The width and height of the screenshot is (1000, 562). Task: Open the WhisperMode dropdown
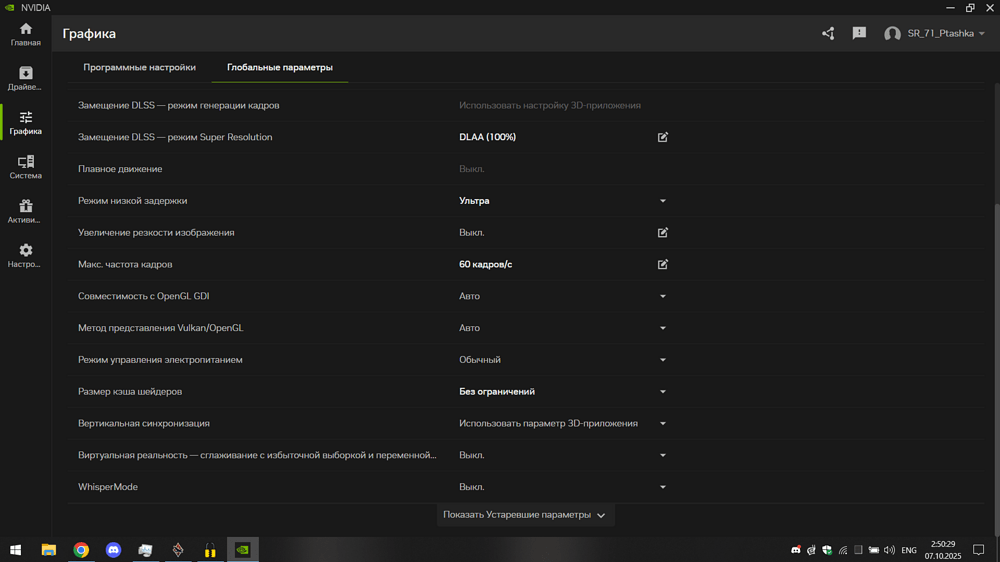(x=662, y=488)
